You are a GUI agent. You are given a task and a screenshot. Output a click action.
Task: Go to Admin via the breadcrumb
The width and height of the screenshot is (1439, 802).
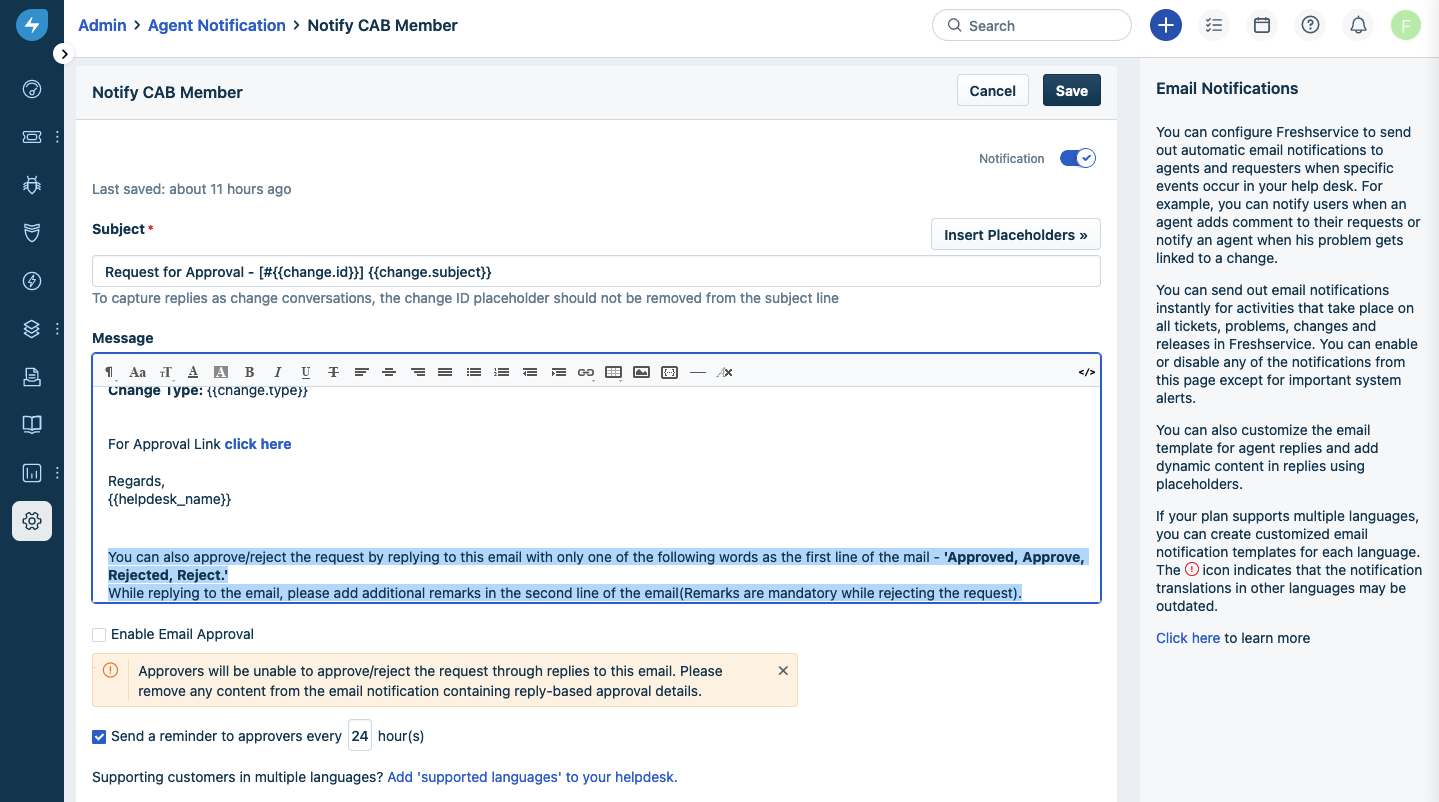pyautogui.click(x=102, y=25)
